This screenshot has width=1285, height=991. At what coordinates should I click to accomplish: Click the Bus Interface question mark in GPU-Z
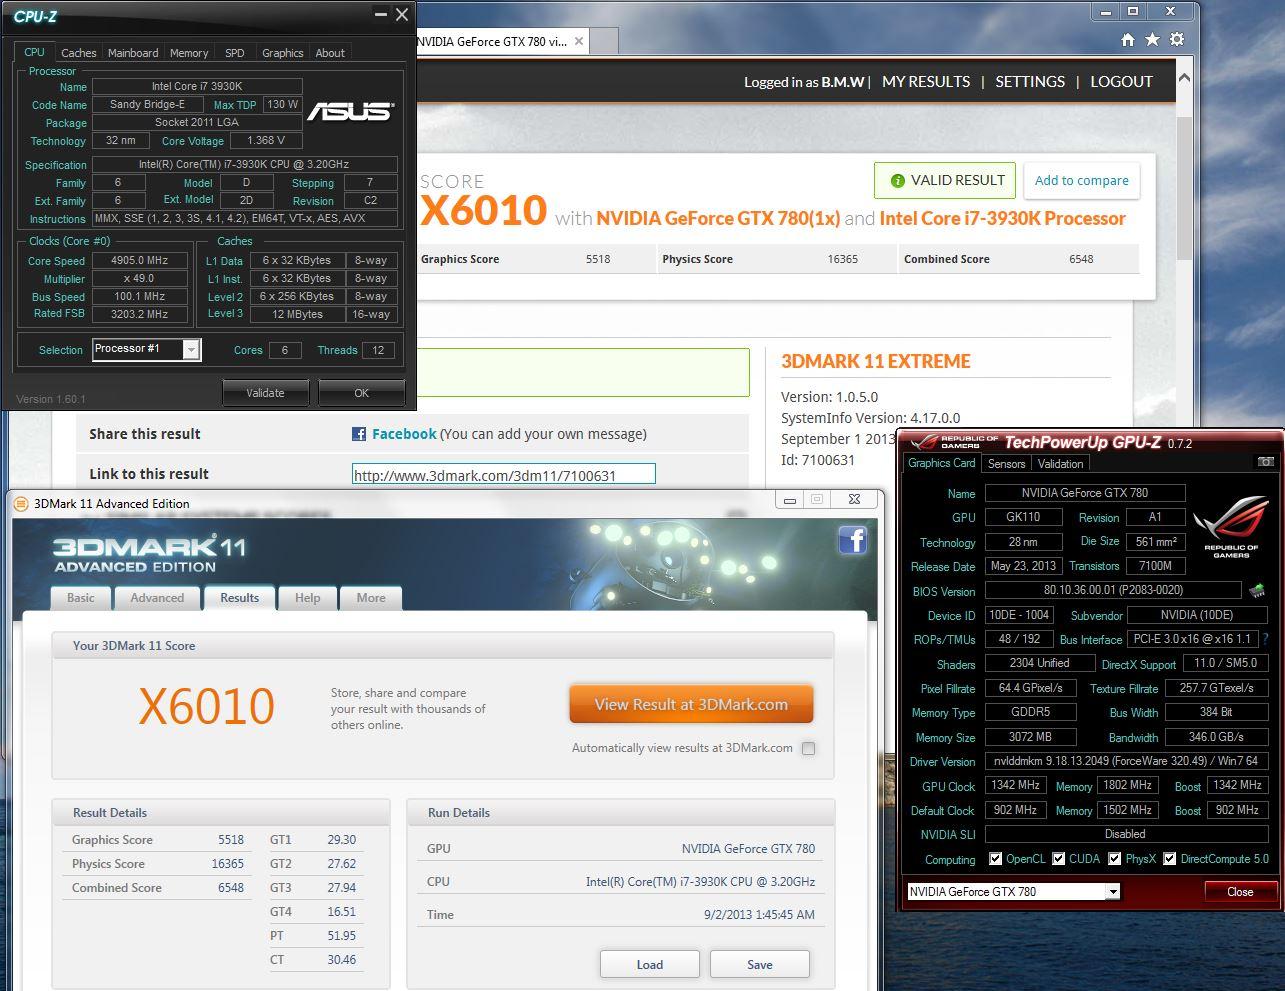point(1266,639)
